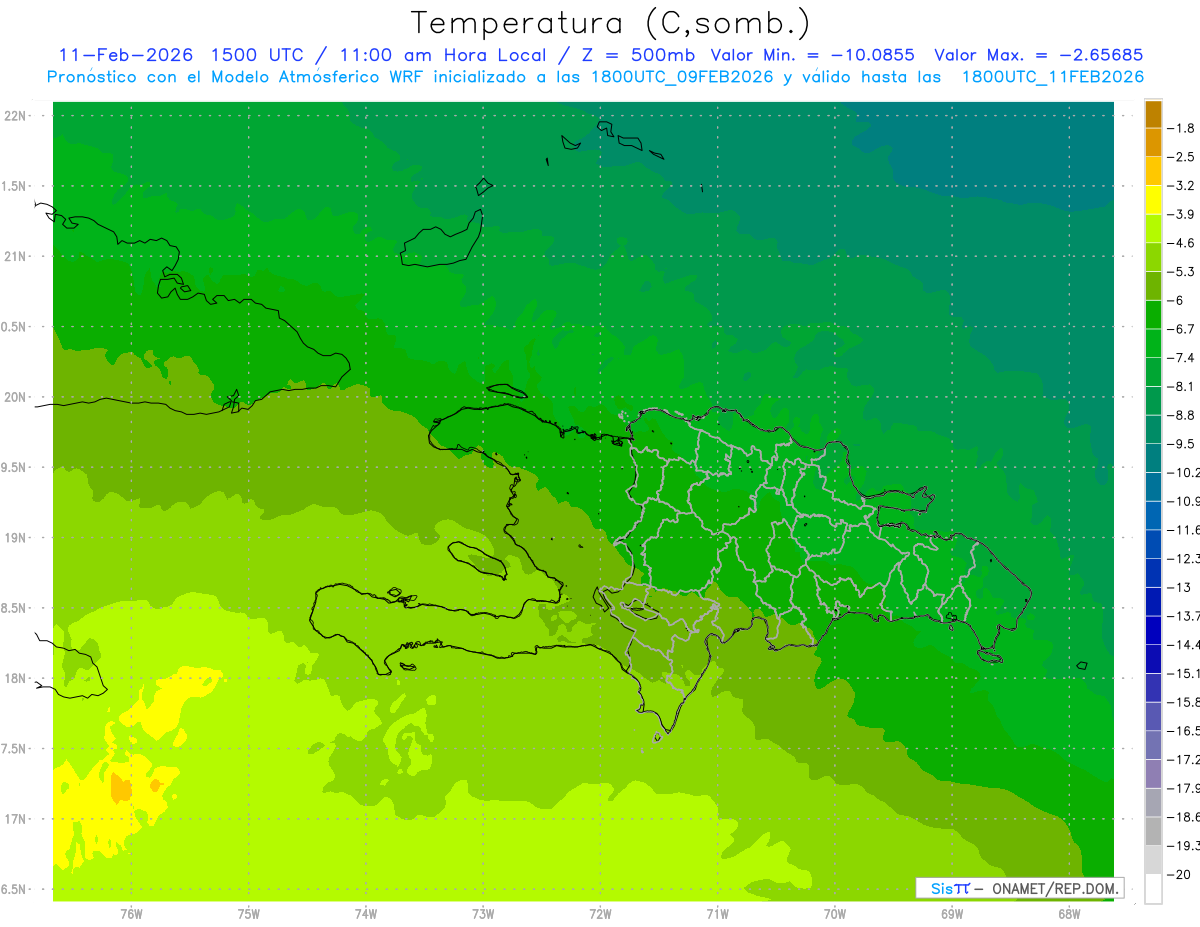Select green legend swatch between -6 and -6.7
The width and height of the screenshot is (1200, 927).
[x=1153, y=314]
